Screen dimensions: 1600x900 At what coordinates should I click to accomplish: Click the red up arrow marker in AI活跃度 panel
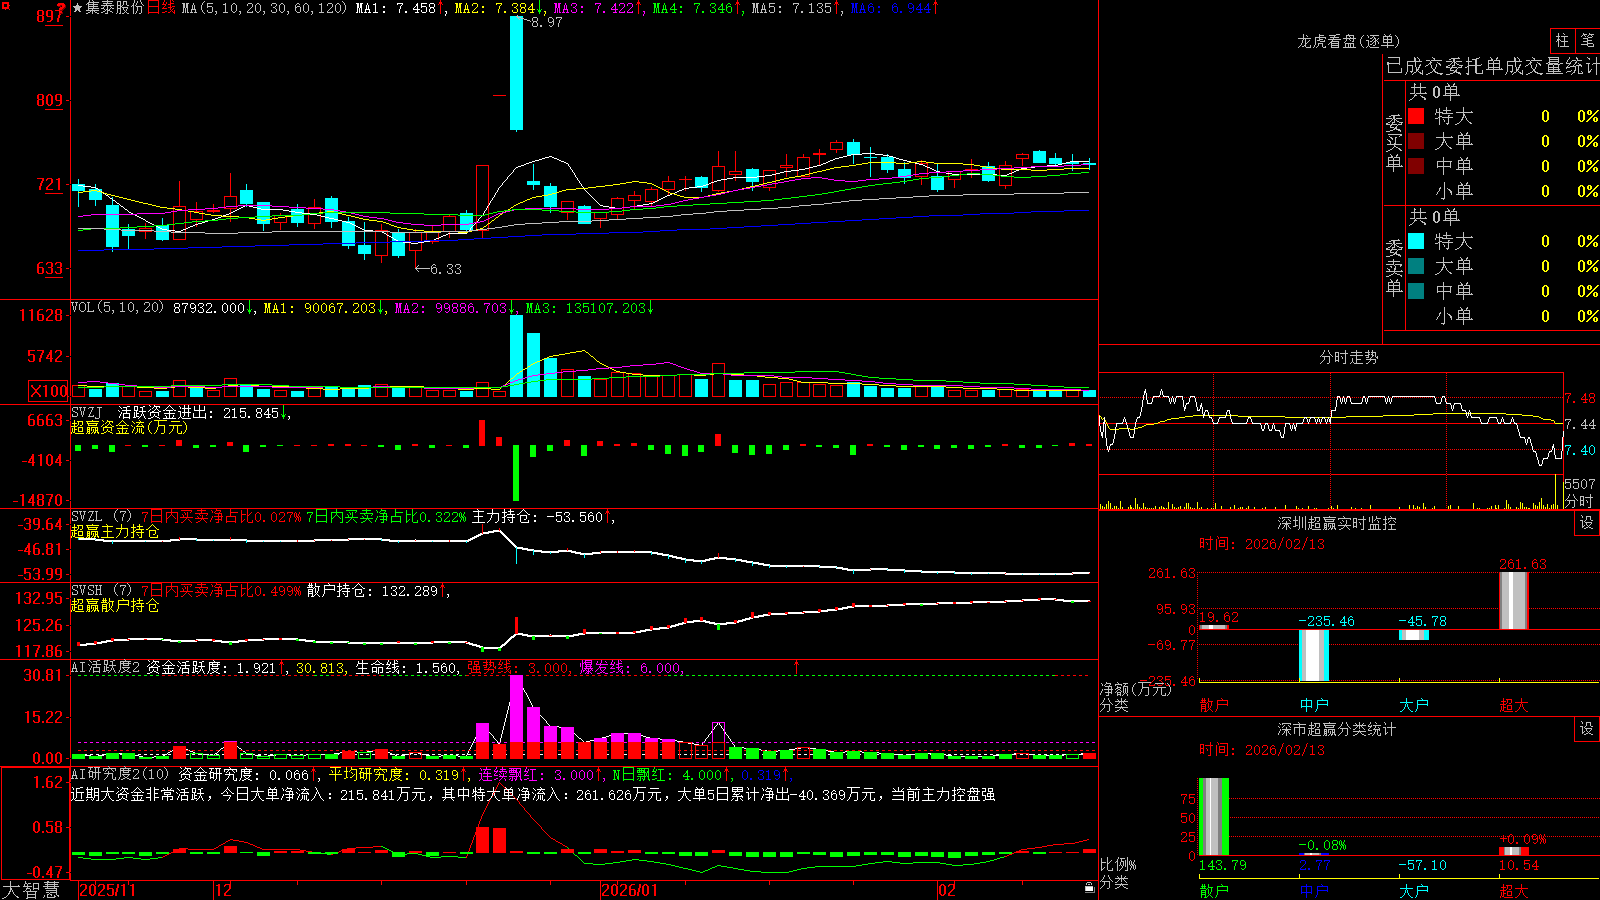(x=797, y=666)
